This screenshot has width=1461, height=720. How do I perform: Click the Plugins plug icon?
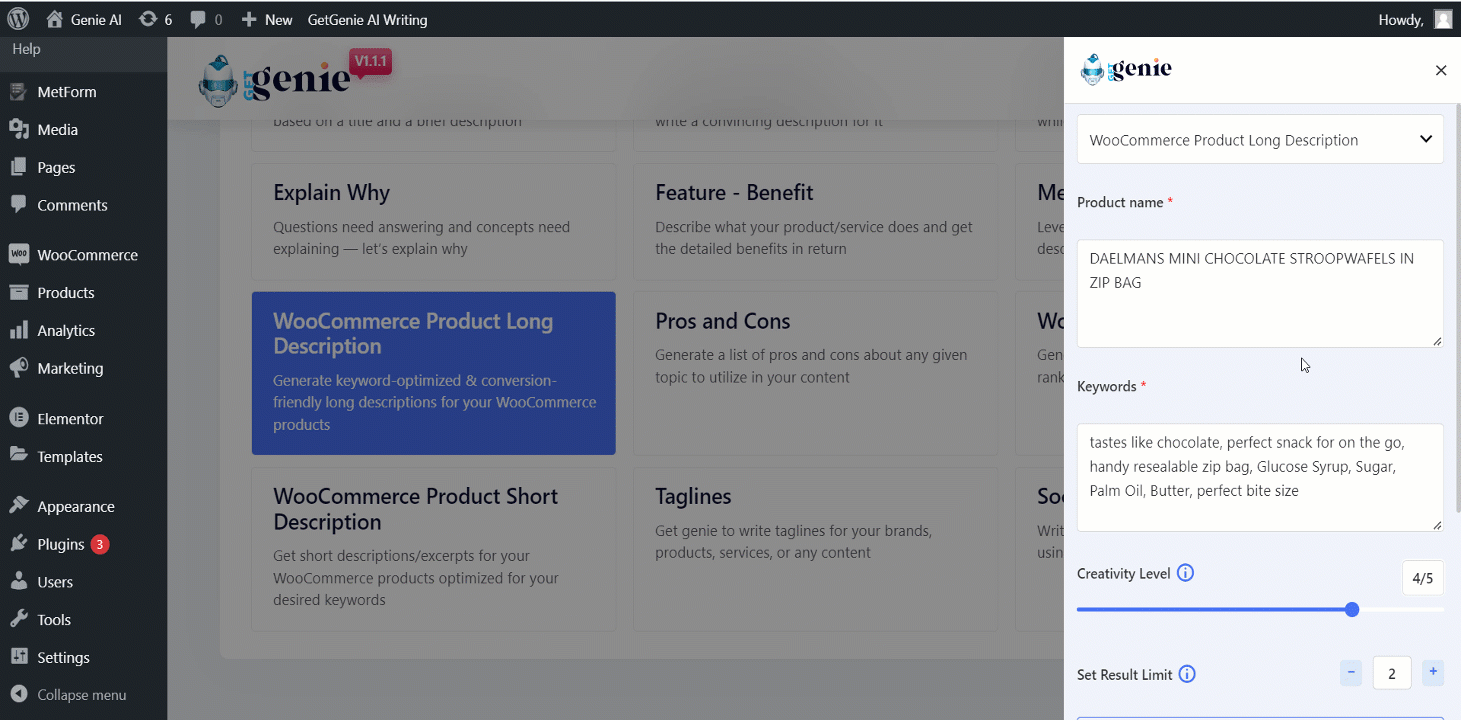coord(19,544)
